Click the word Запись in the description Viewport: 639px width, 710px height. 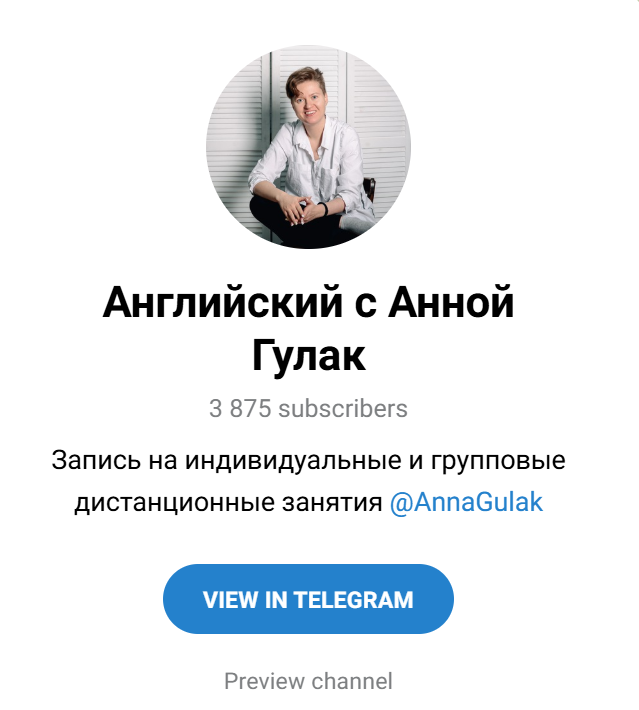click(96, 460)
